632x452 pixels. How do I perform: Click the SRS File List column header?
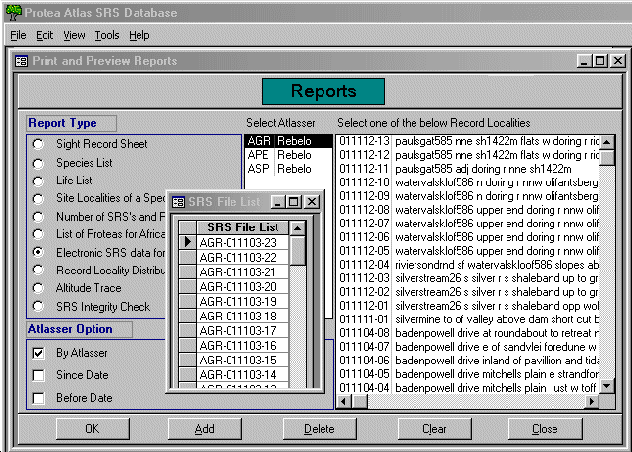point(242,227)
